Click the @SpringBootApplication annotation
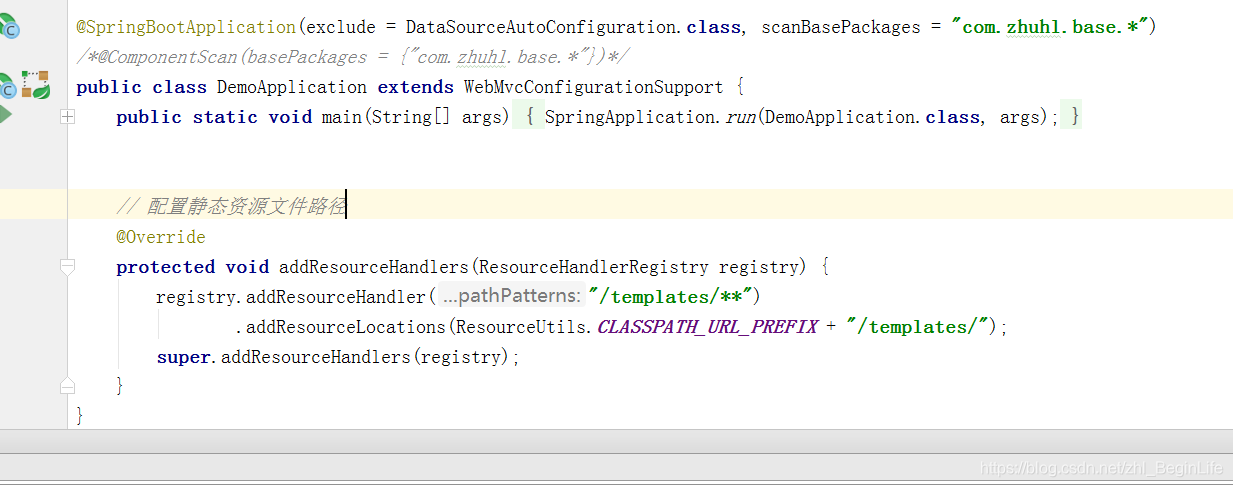Viewport: 1233px width, 487px height. pos(187,27)
